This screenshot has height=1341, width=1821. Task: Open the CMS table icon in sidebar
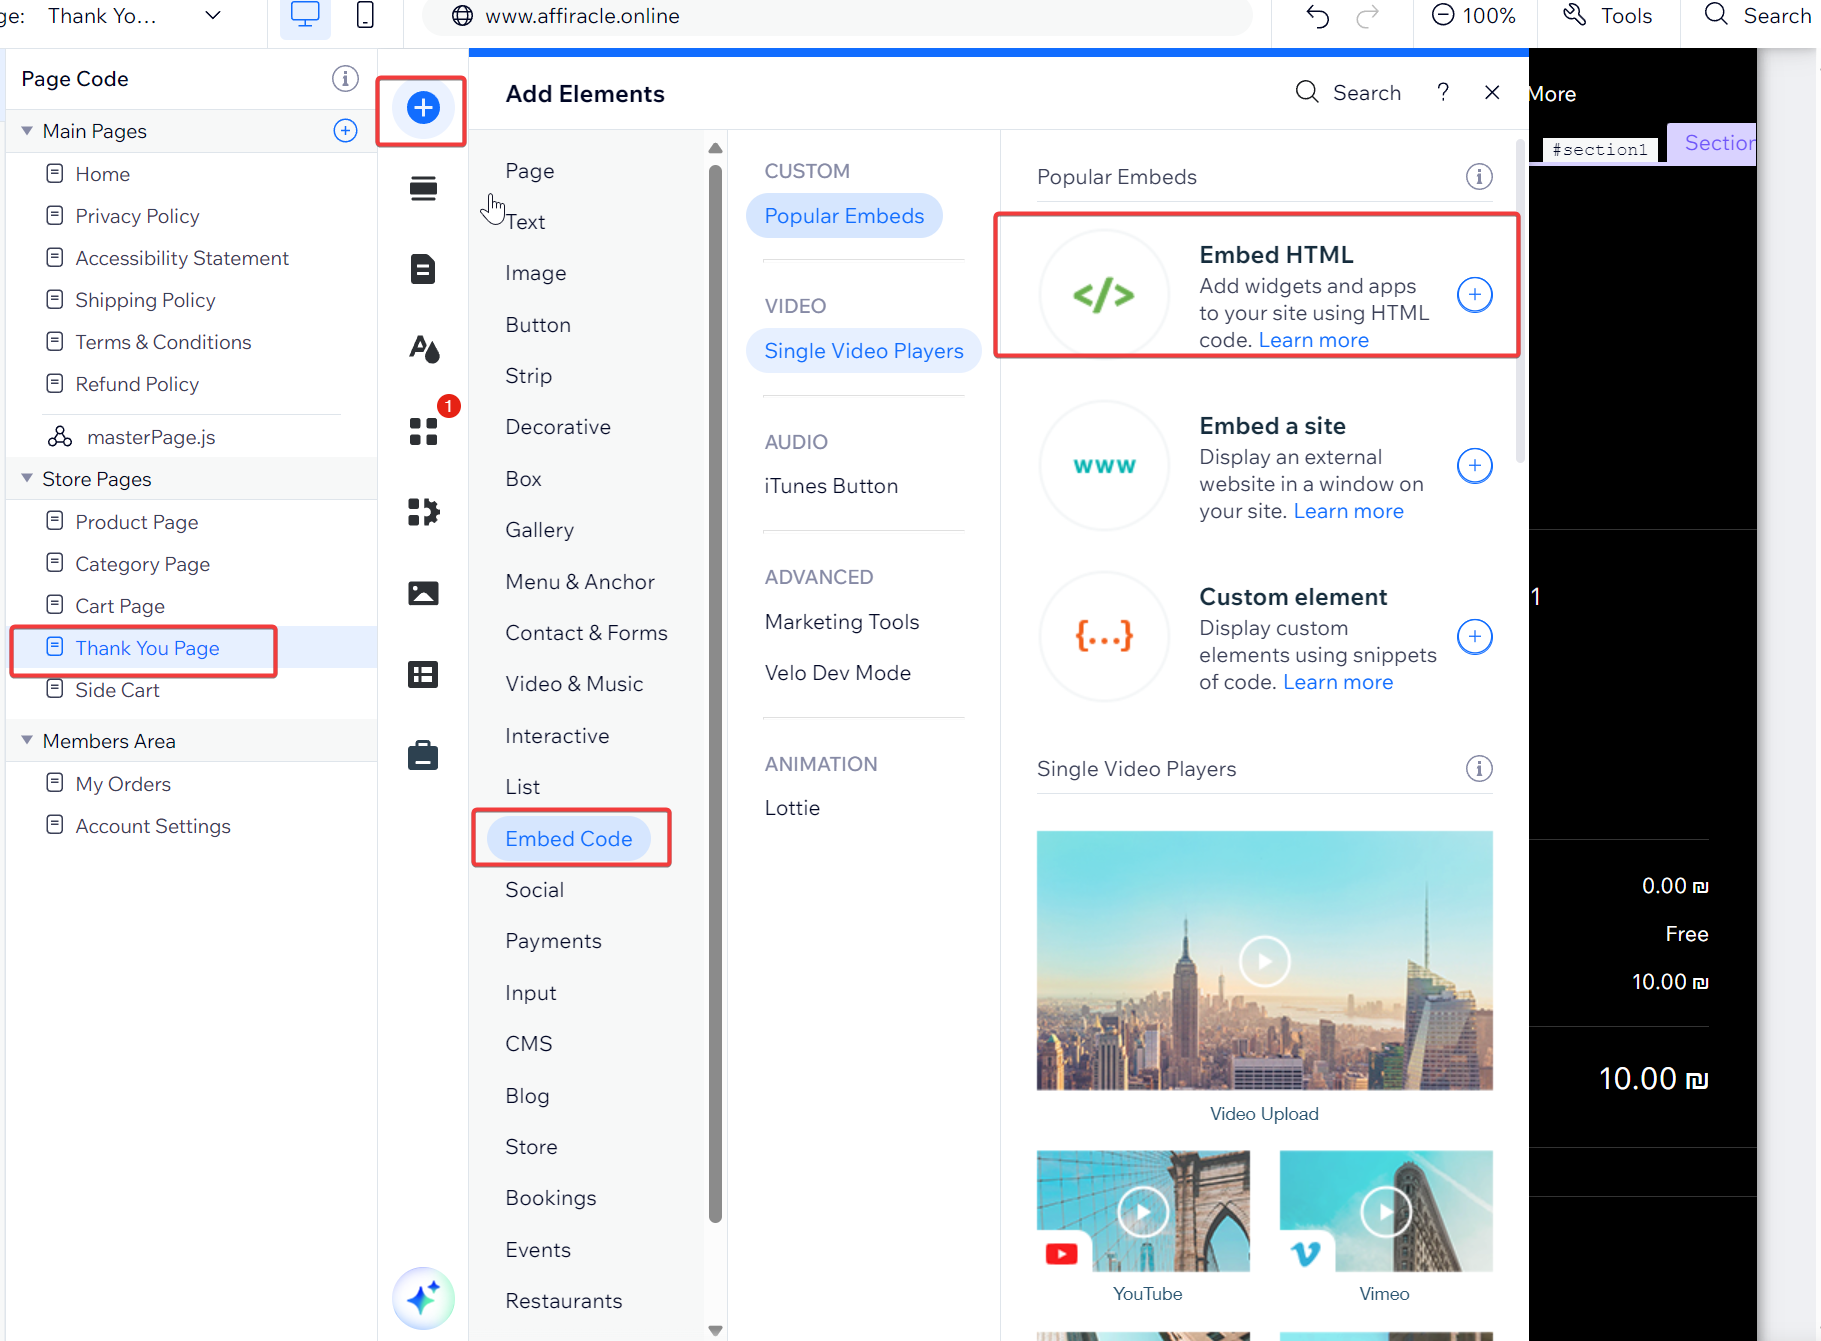coord(423,675)
